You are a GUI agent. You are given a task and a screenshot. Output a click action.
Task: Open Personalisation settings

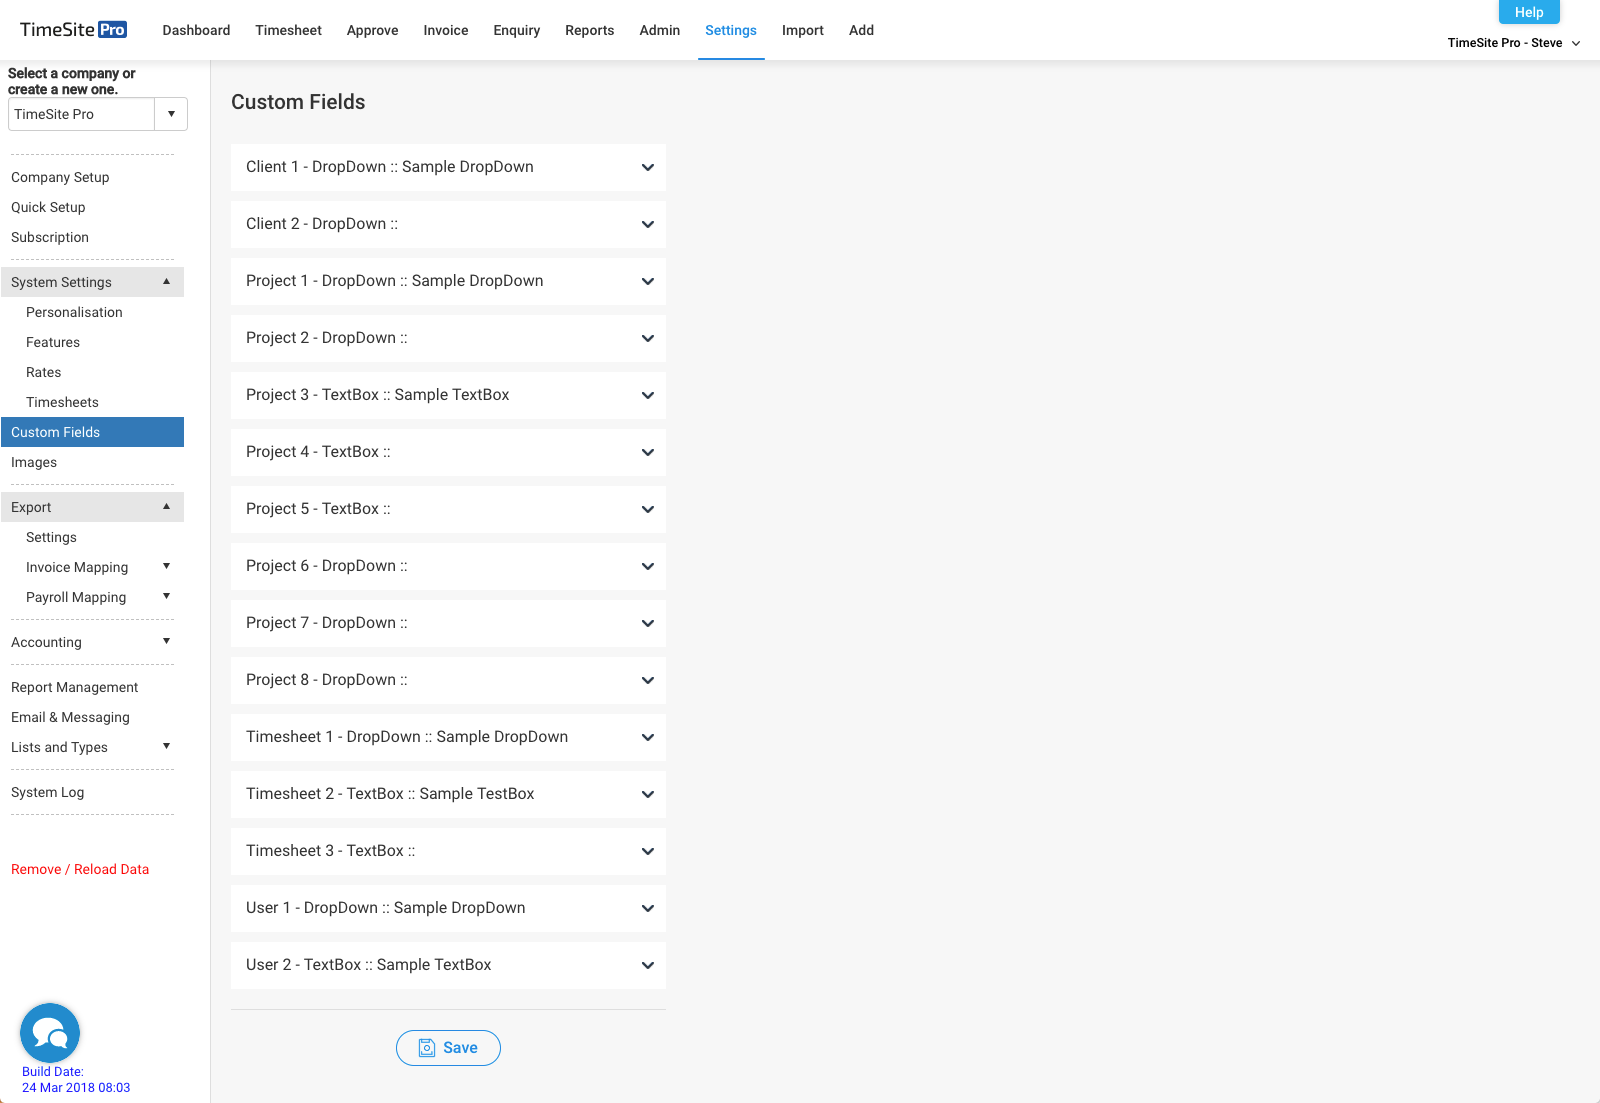click(74, 312)
